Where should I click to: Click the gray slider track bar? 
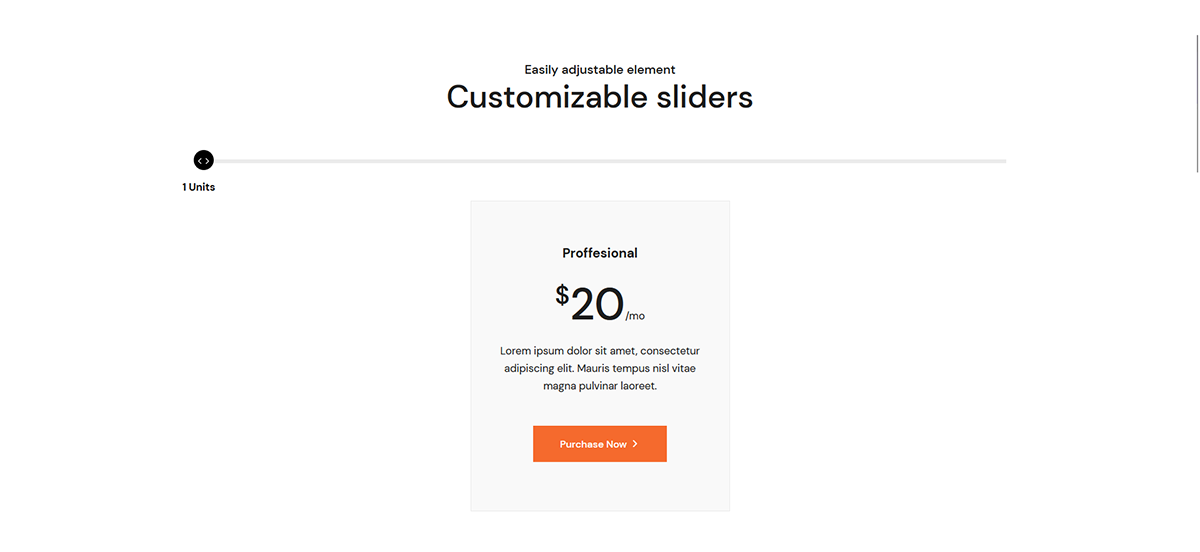pyautogui.click(x=600, y=161)
